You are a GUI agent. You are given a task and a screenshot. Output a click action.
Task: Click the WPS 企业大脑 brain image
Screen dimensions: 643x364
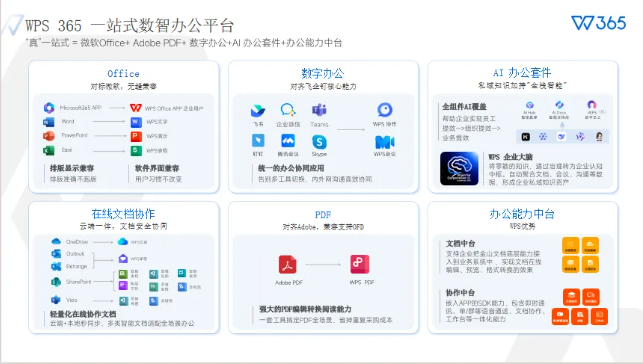coord(459,168)
